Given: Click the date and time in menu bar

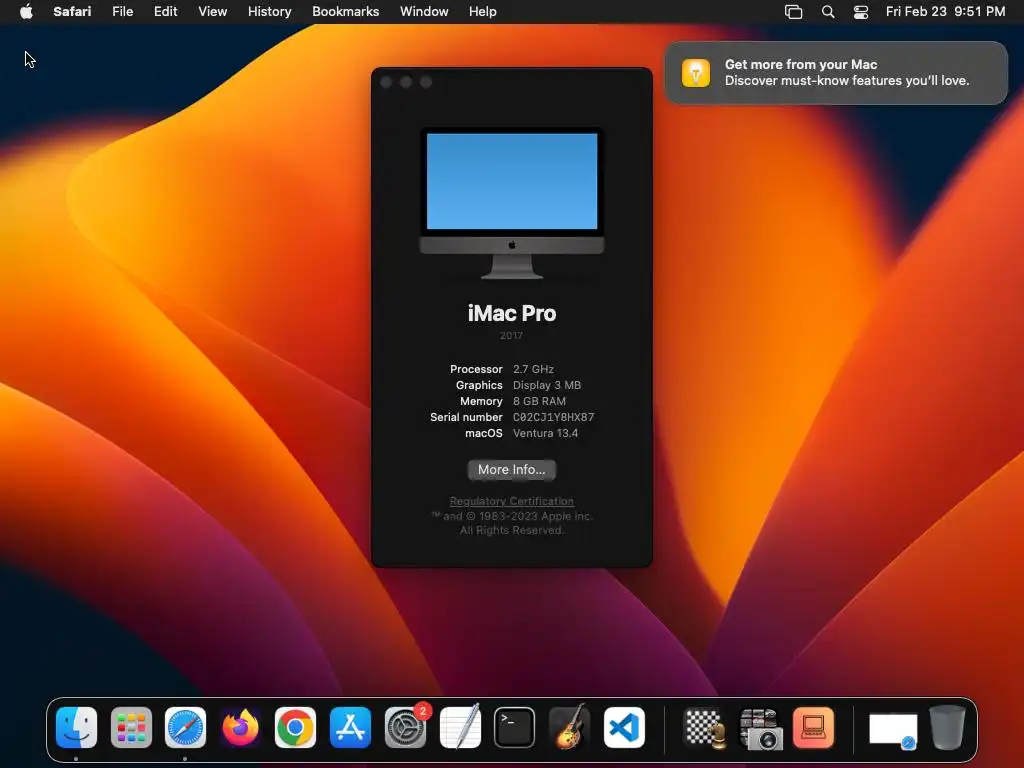Looking at the screenshot, I should pos(945,12).
